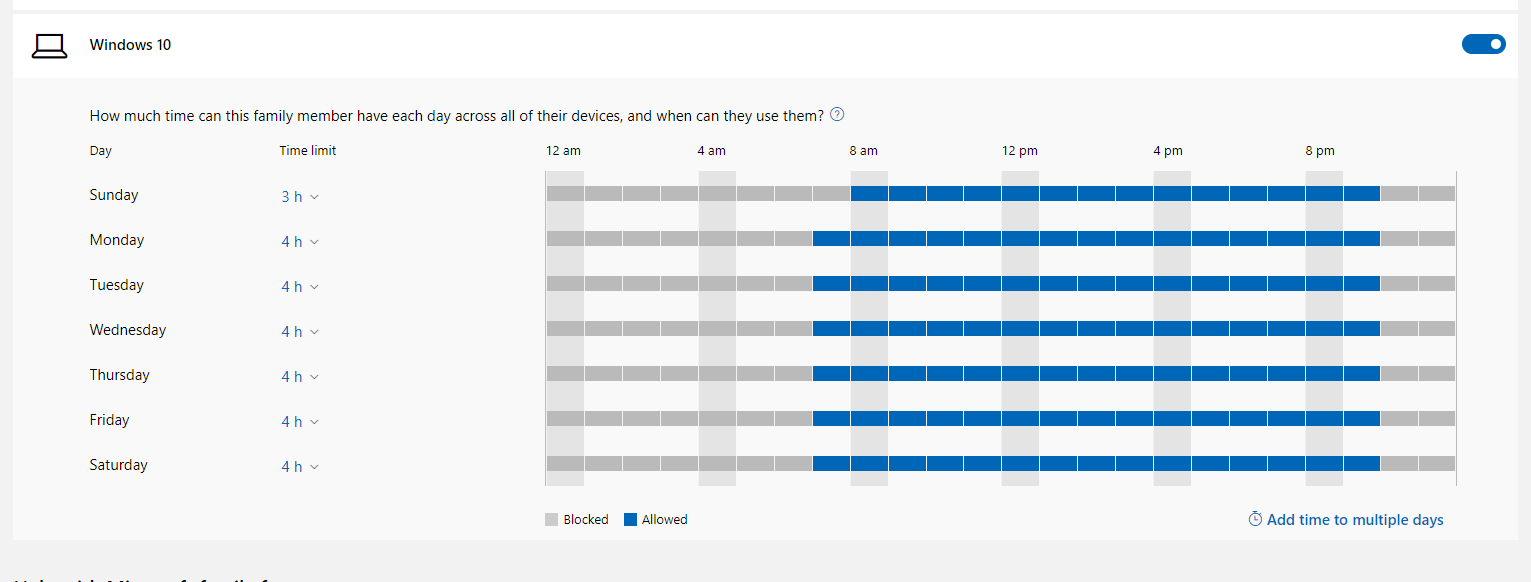Disable the Windows 10 device toggle
This screenshot has height=582, width=1531.
pyautogui.click(x=1483, y=44)
